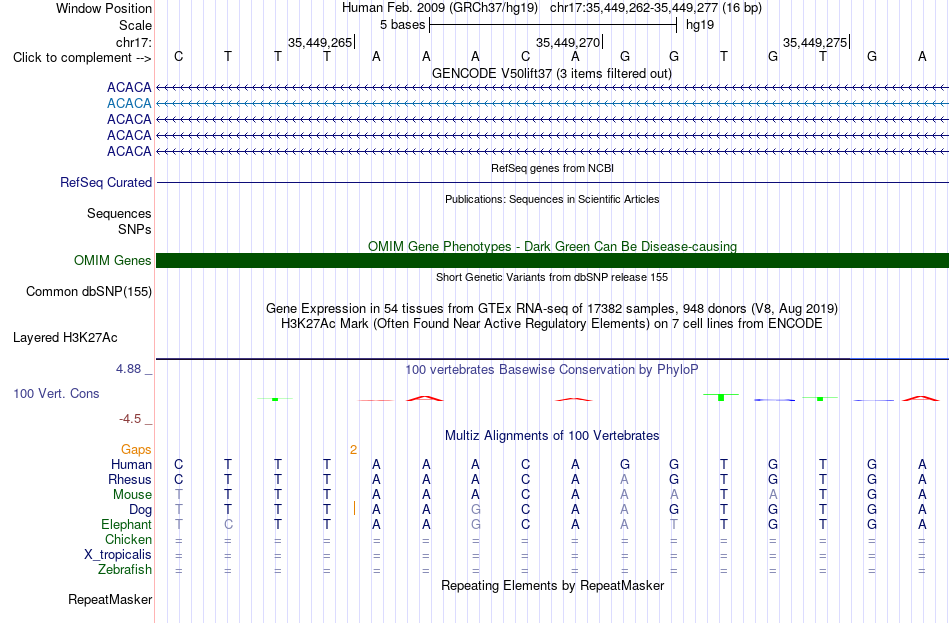The image size is (950, 623).
Task: Click the chr17: ruler label
Action: pyautogui.click(x=133, y=42)
